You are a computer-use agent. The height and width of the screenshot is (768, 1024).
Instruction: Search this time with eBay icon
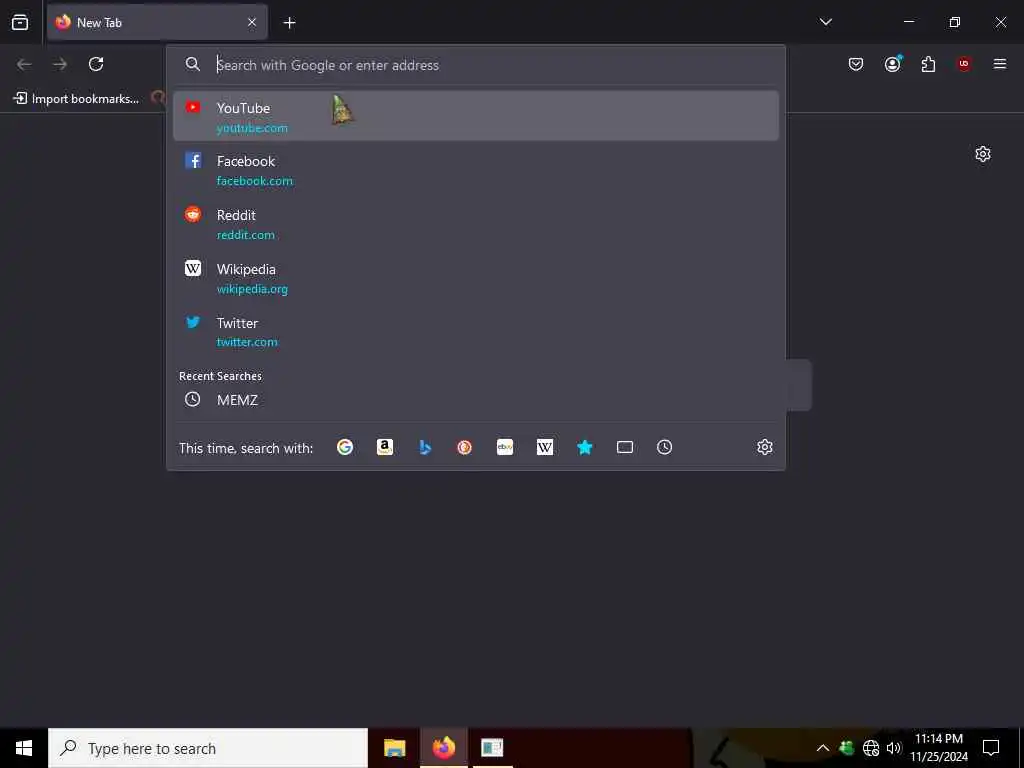[505, 447]
